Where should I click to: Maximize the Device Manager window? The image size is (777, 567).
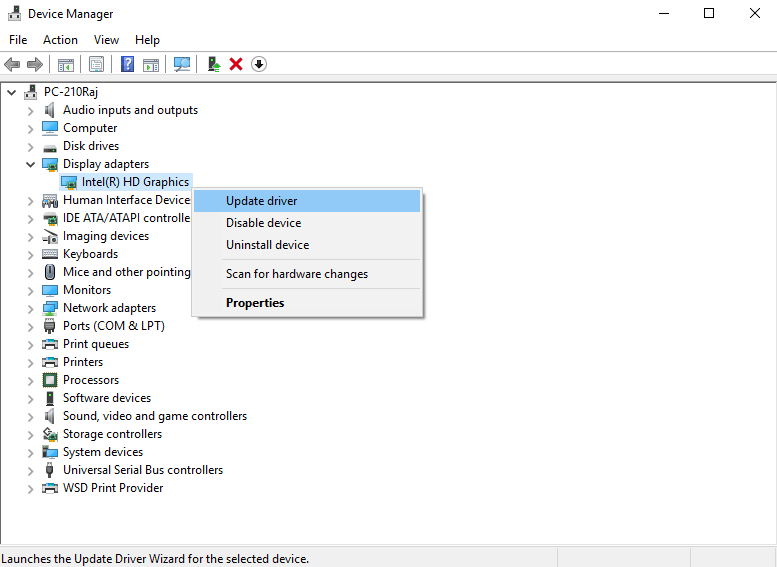[709, 13]
